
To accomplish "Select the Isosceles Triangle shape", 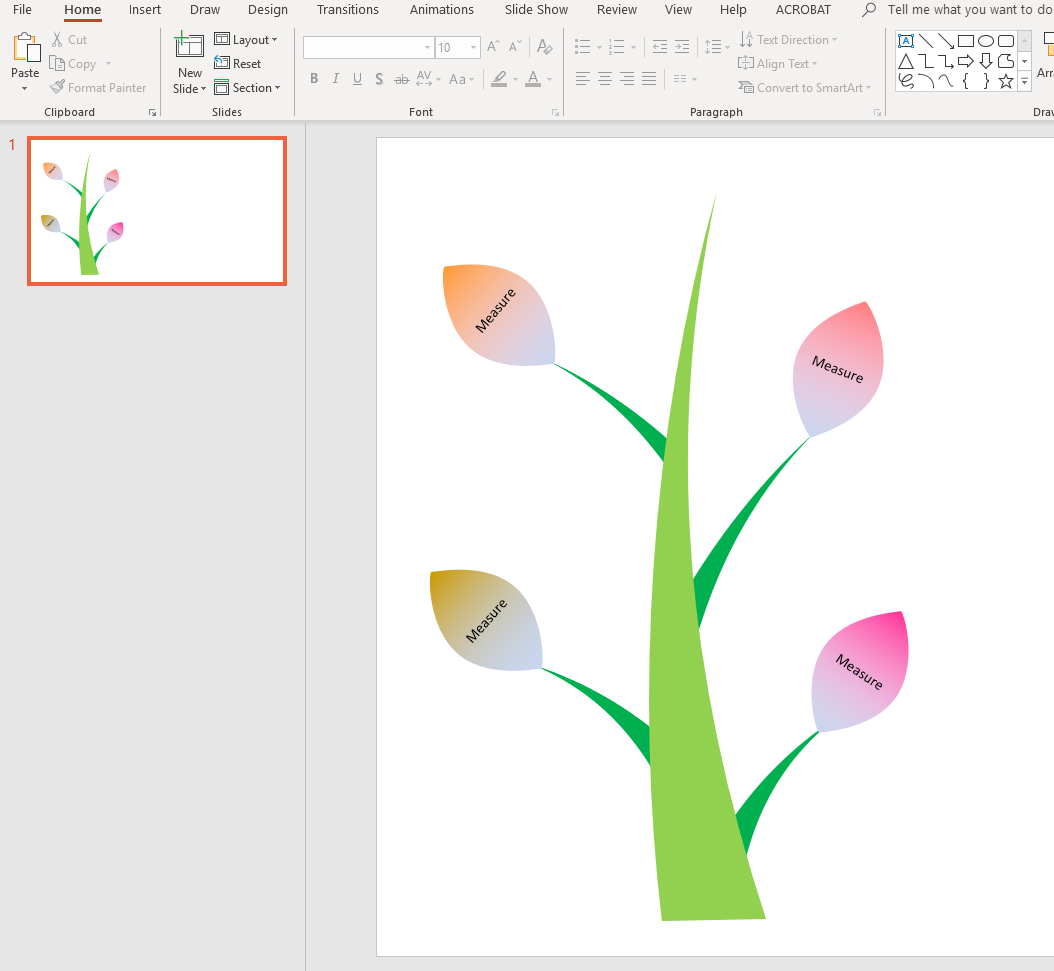I will click(905, 62).
